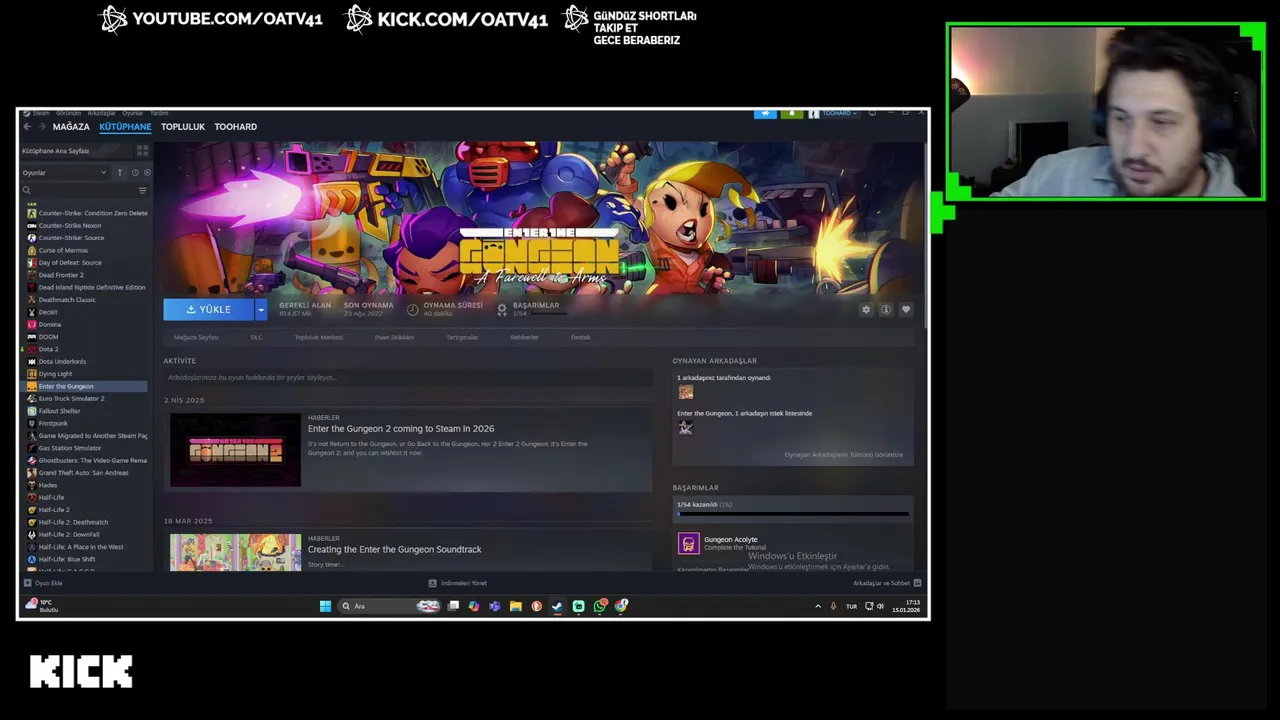Select Dota 2 in the game list
The height and width of the screenshot is (720, 1280).
tap(48, 349)
